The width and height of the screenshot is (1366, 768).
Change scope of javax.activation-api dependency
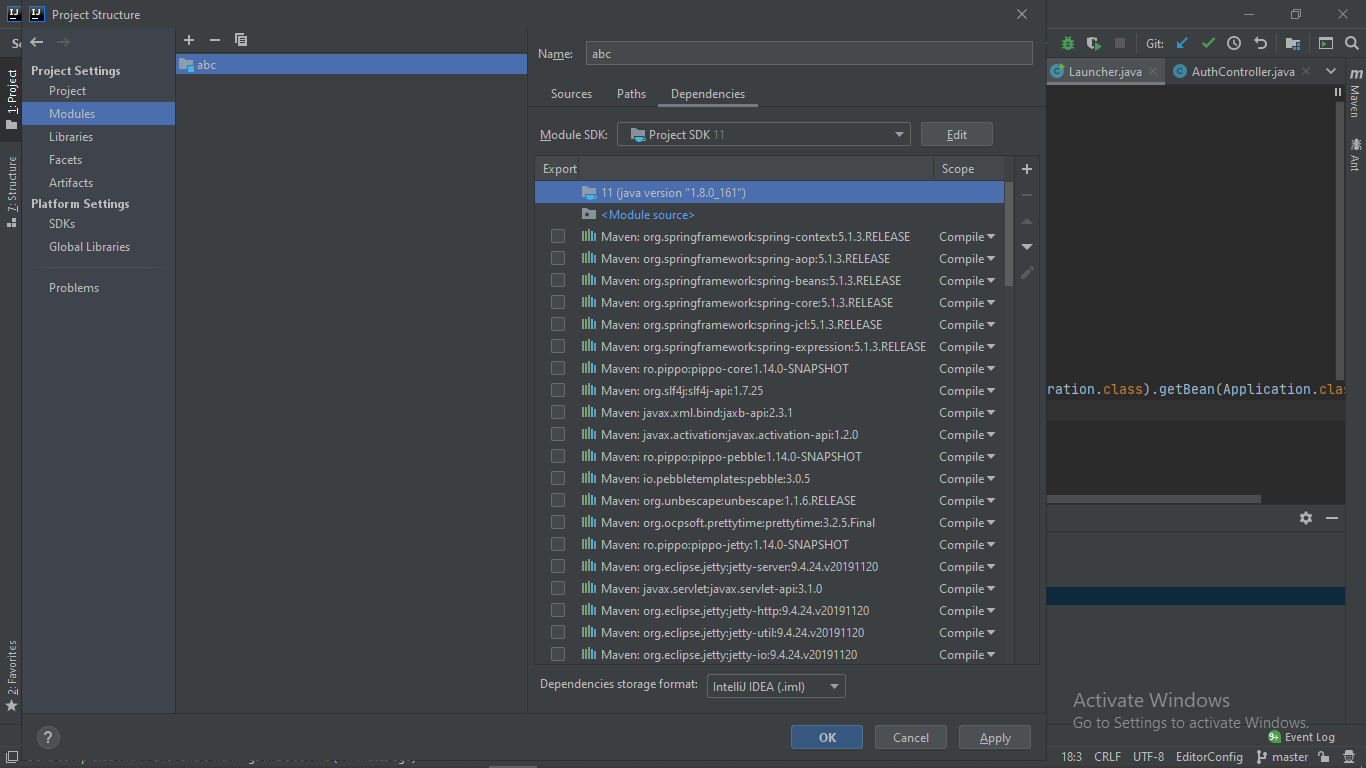[967, 435]
